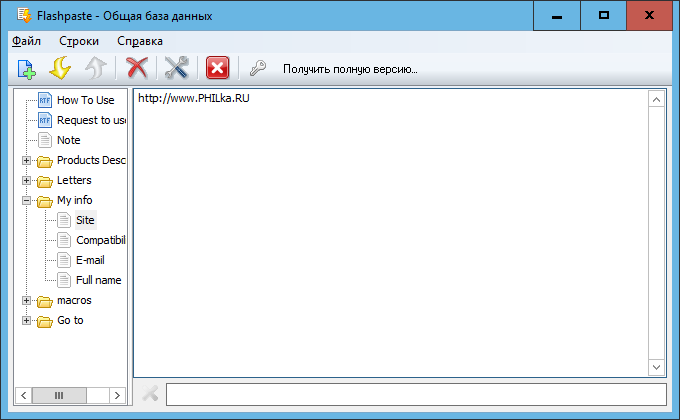Click the folder icon of Products Desc
This screenshot has width=680, height=420.
coord(45,161)
